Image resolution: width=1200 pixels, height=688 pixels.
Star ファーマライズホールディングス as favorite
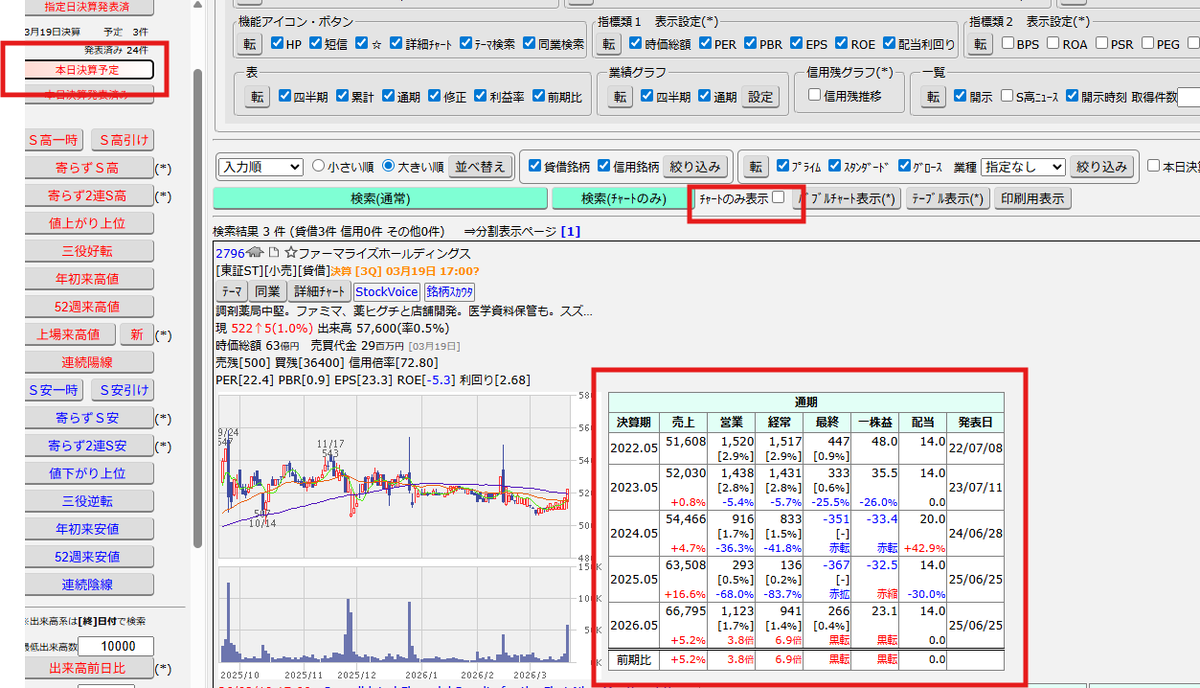tap(291, 252)
